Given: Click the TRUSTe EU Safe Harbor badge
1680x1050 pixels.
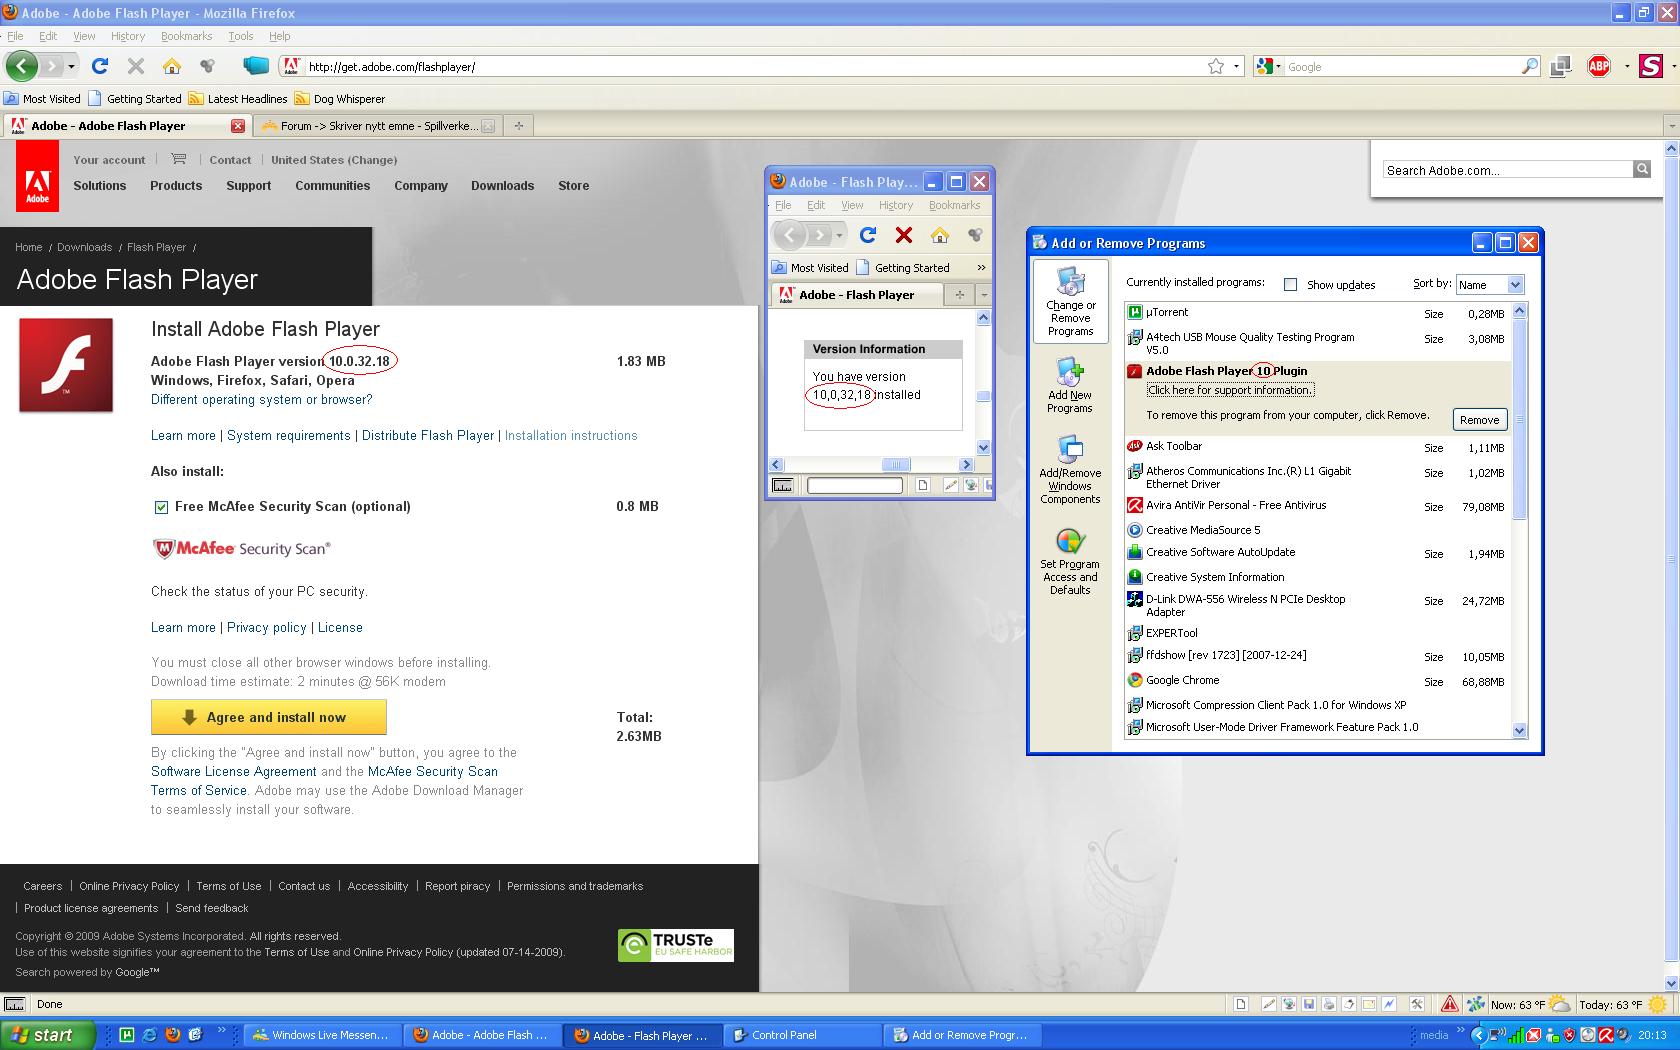Looking at the screenshot, I should [x=676, y=945].
